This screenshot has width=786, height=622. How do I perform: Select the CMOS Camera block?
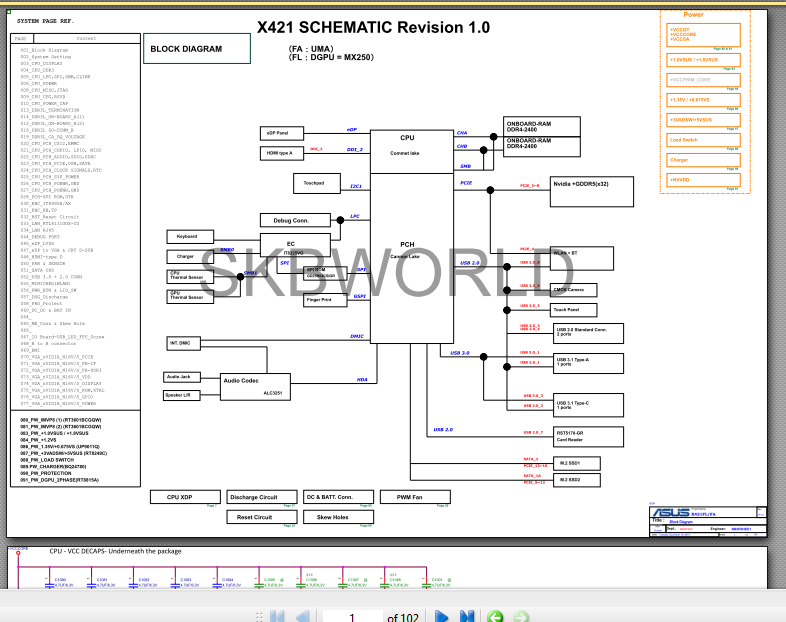[x=573, y=290]
